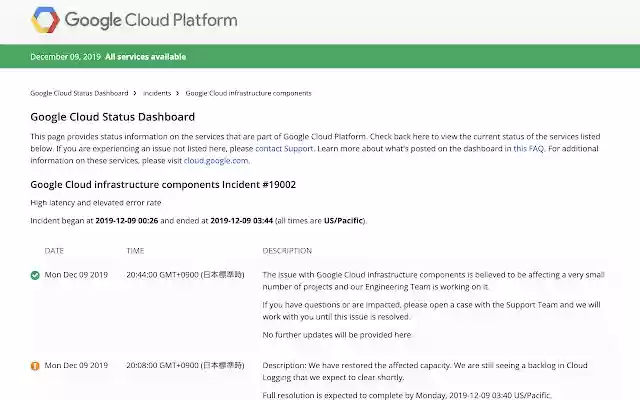
Task: Click the orange warning icon beside 20:08:00 entry
Action: pos(35,366)
